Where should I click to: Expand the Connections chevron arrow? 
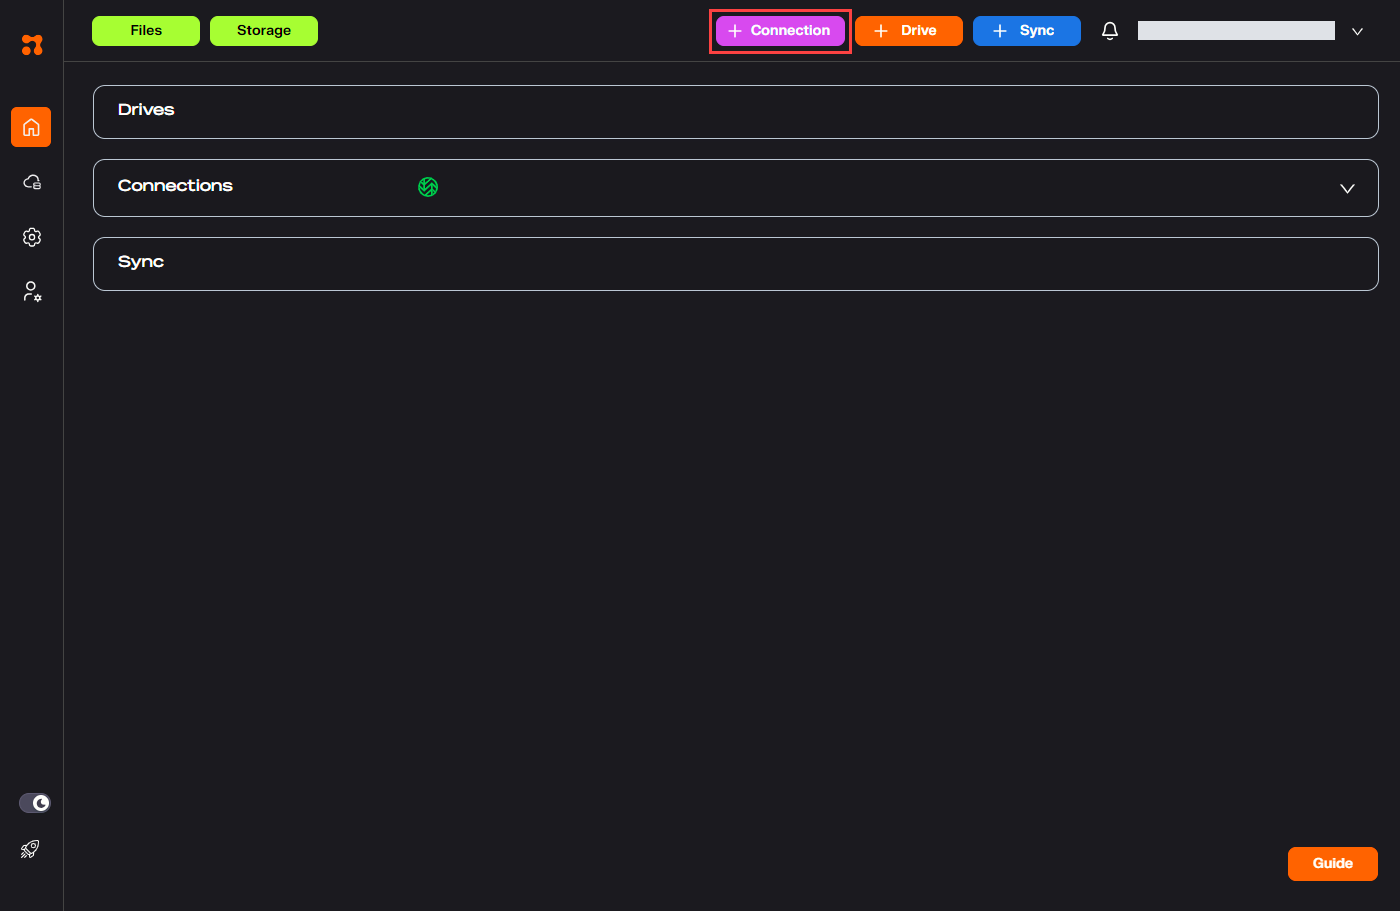1347,188
